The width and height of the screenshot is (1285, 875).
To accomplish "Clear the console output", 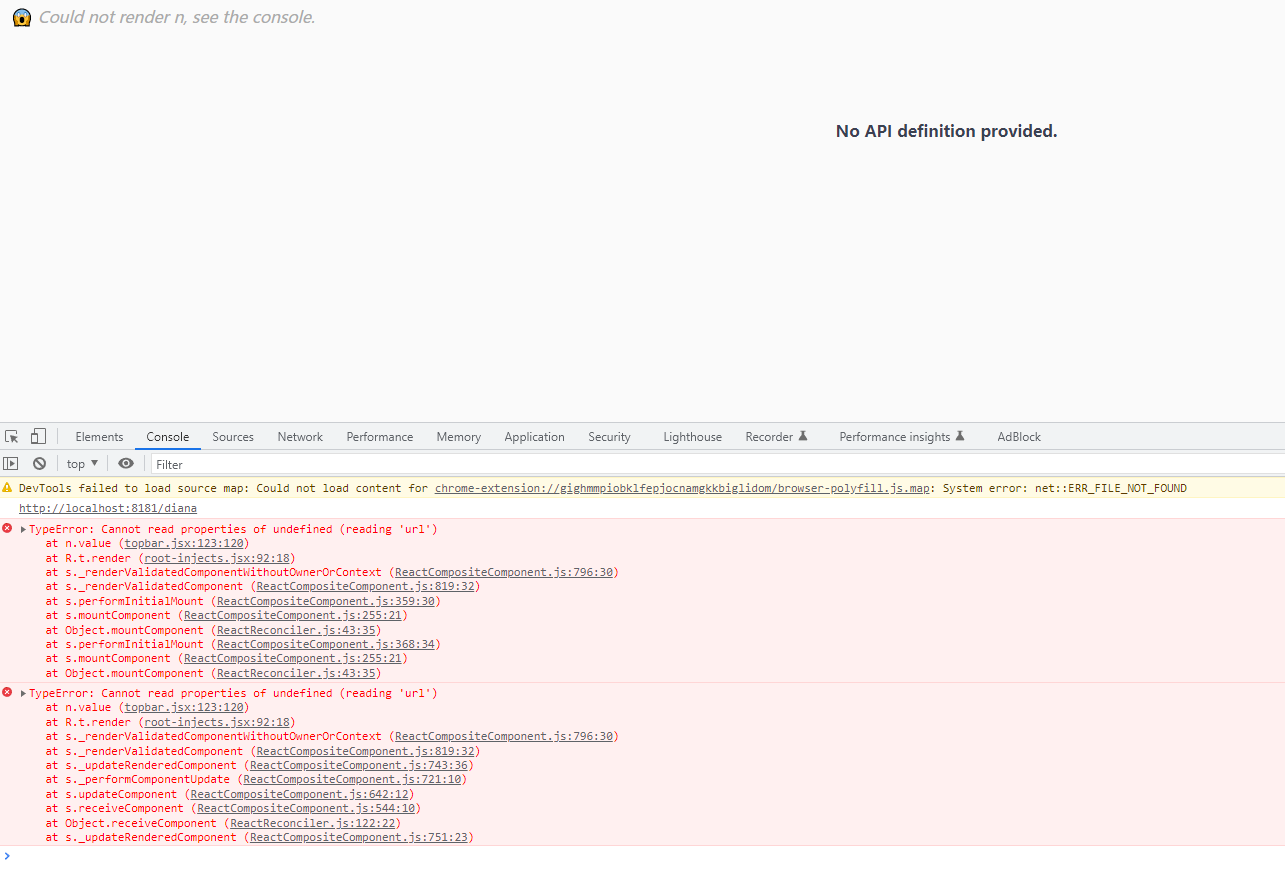I will coord(39,463).
